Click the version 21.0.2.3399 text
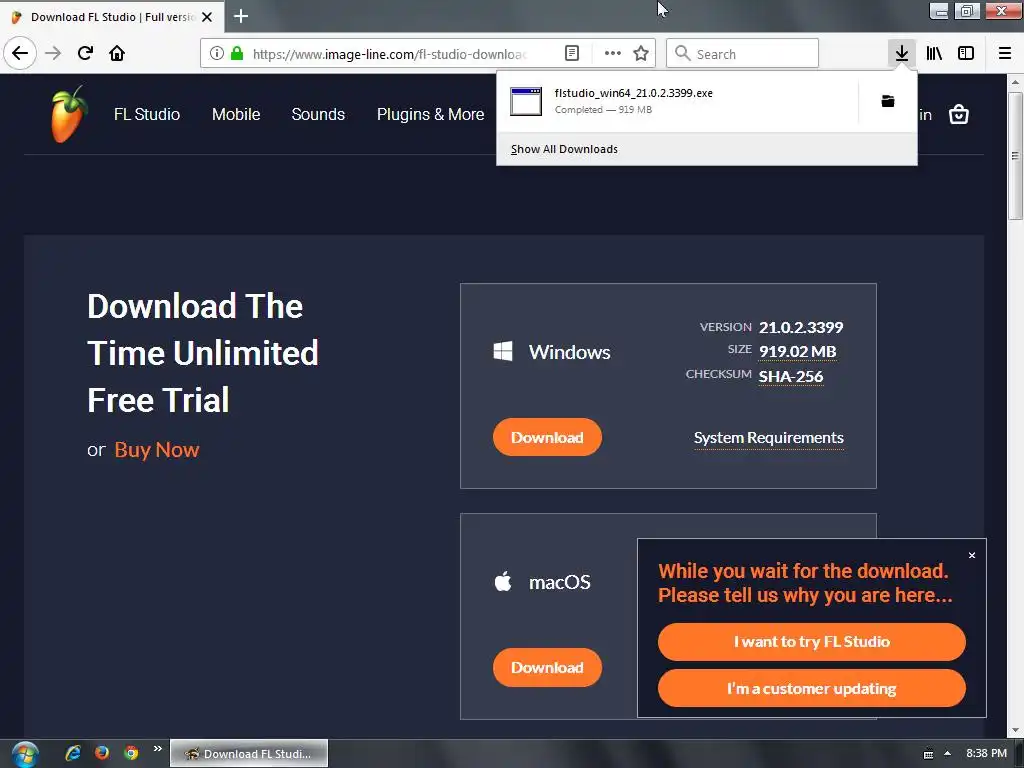 tap(801, 327)
